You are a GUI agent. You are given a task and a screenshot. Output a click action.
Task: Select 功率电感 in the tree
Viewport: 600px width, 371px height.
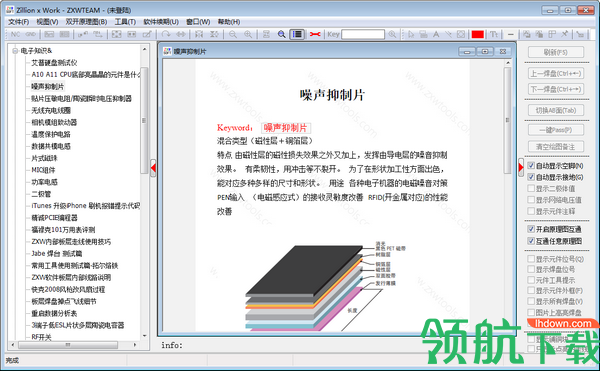(44, 182)
